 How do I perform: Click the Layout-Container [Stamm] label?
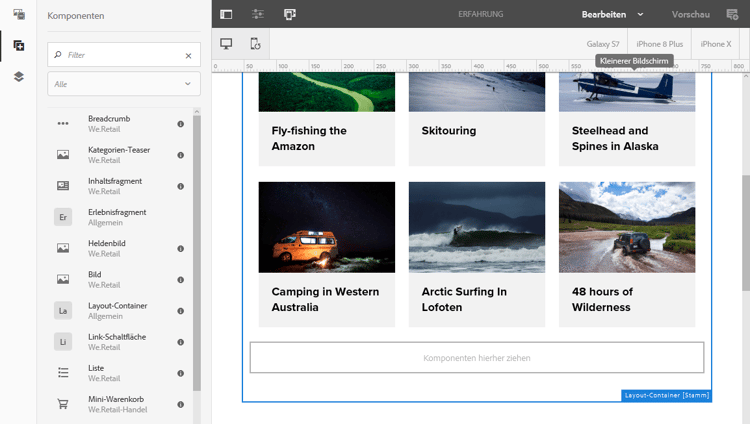point(666,395)
